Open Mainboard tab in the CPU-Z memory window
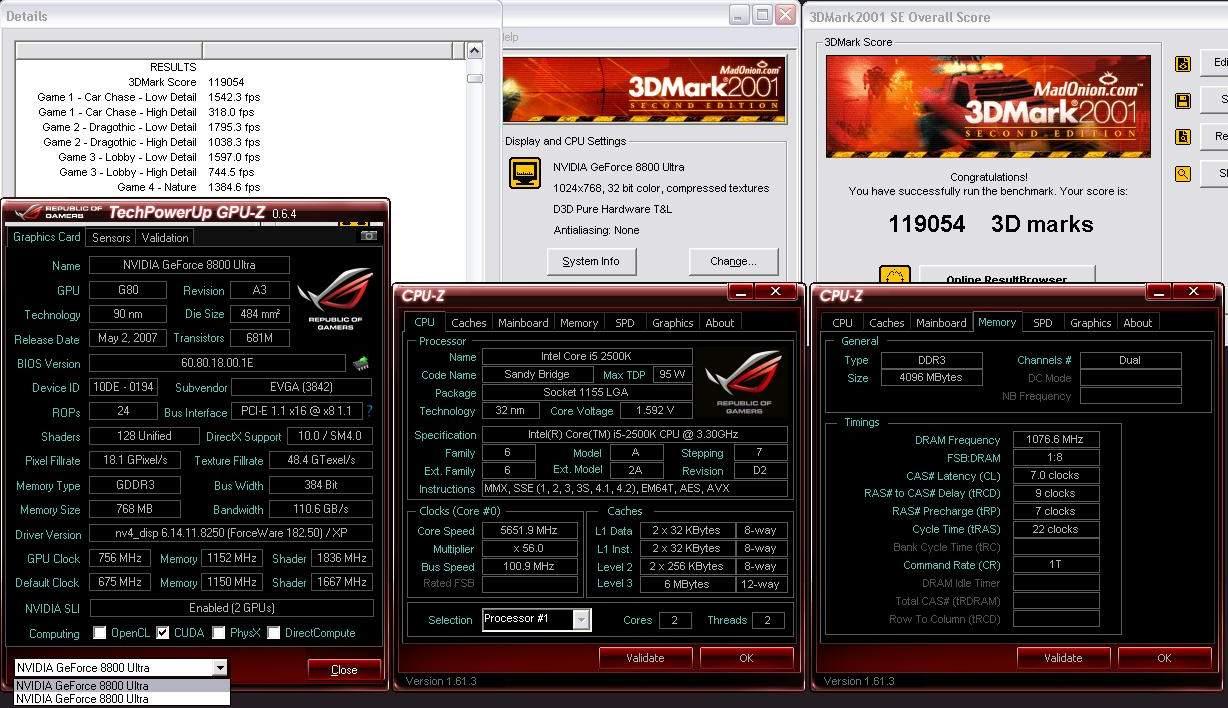 [941, 323]
